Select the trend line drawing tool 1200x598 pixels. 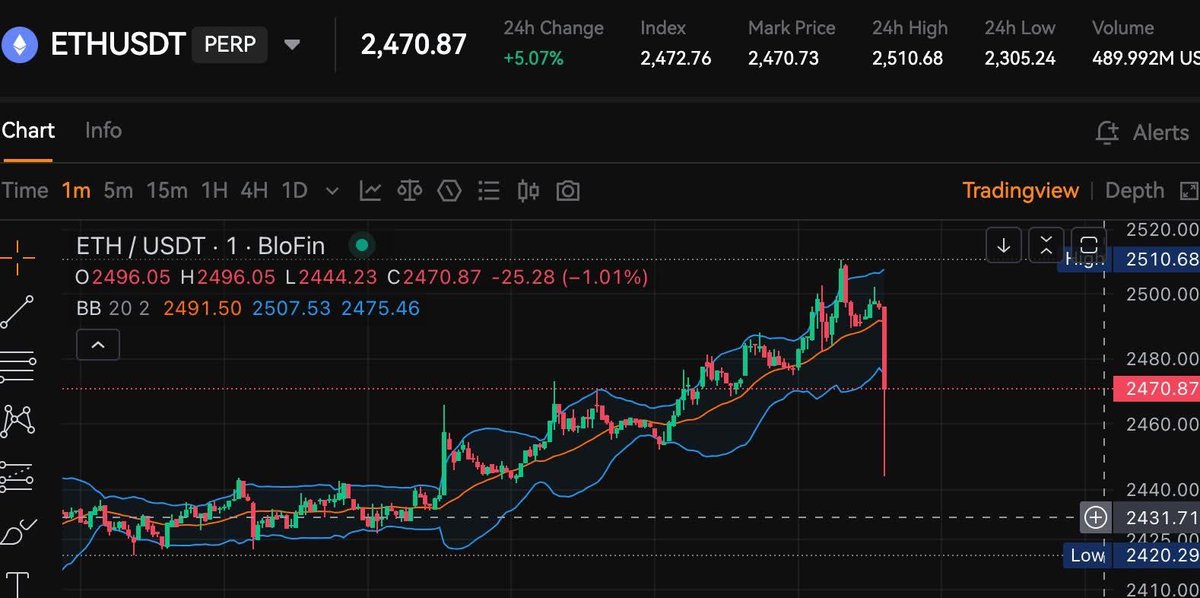pyautogui.click(x=17, y=311)
